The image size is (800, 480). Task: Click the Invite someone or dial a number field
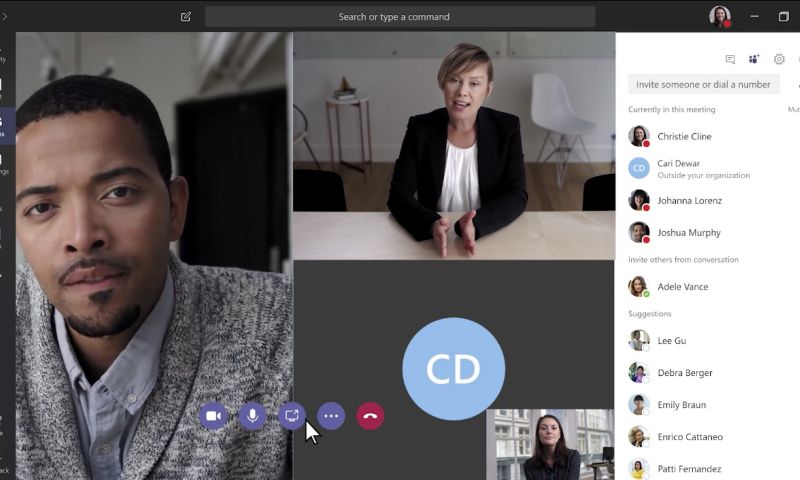(704, 85)
